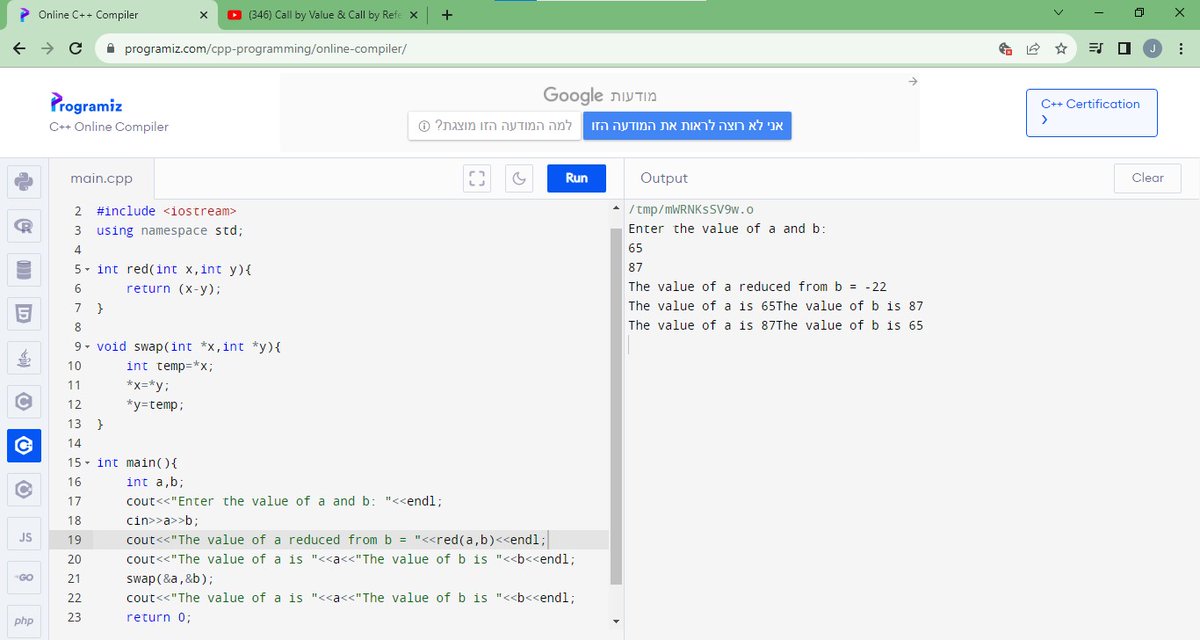
Task: Switch to the main.cpp tab
Action: coord(101,178)
